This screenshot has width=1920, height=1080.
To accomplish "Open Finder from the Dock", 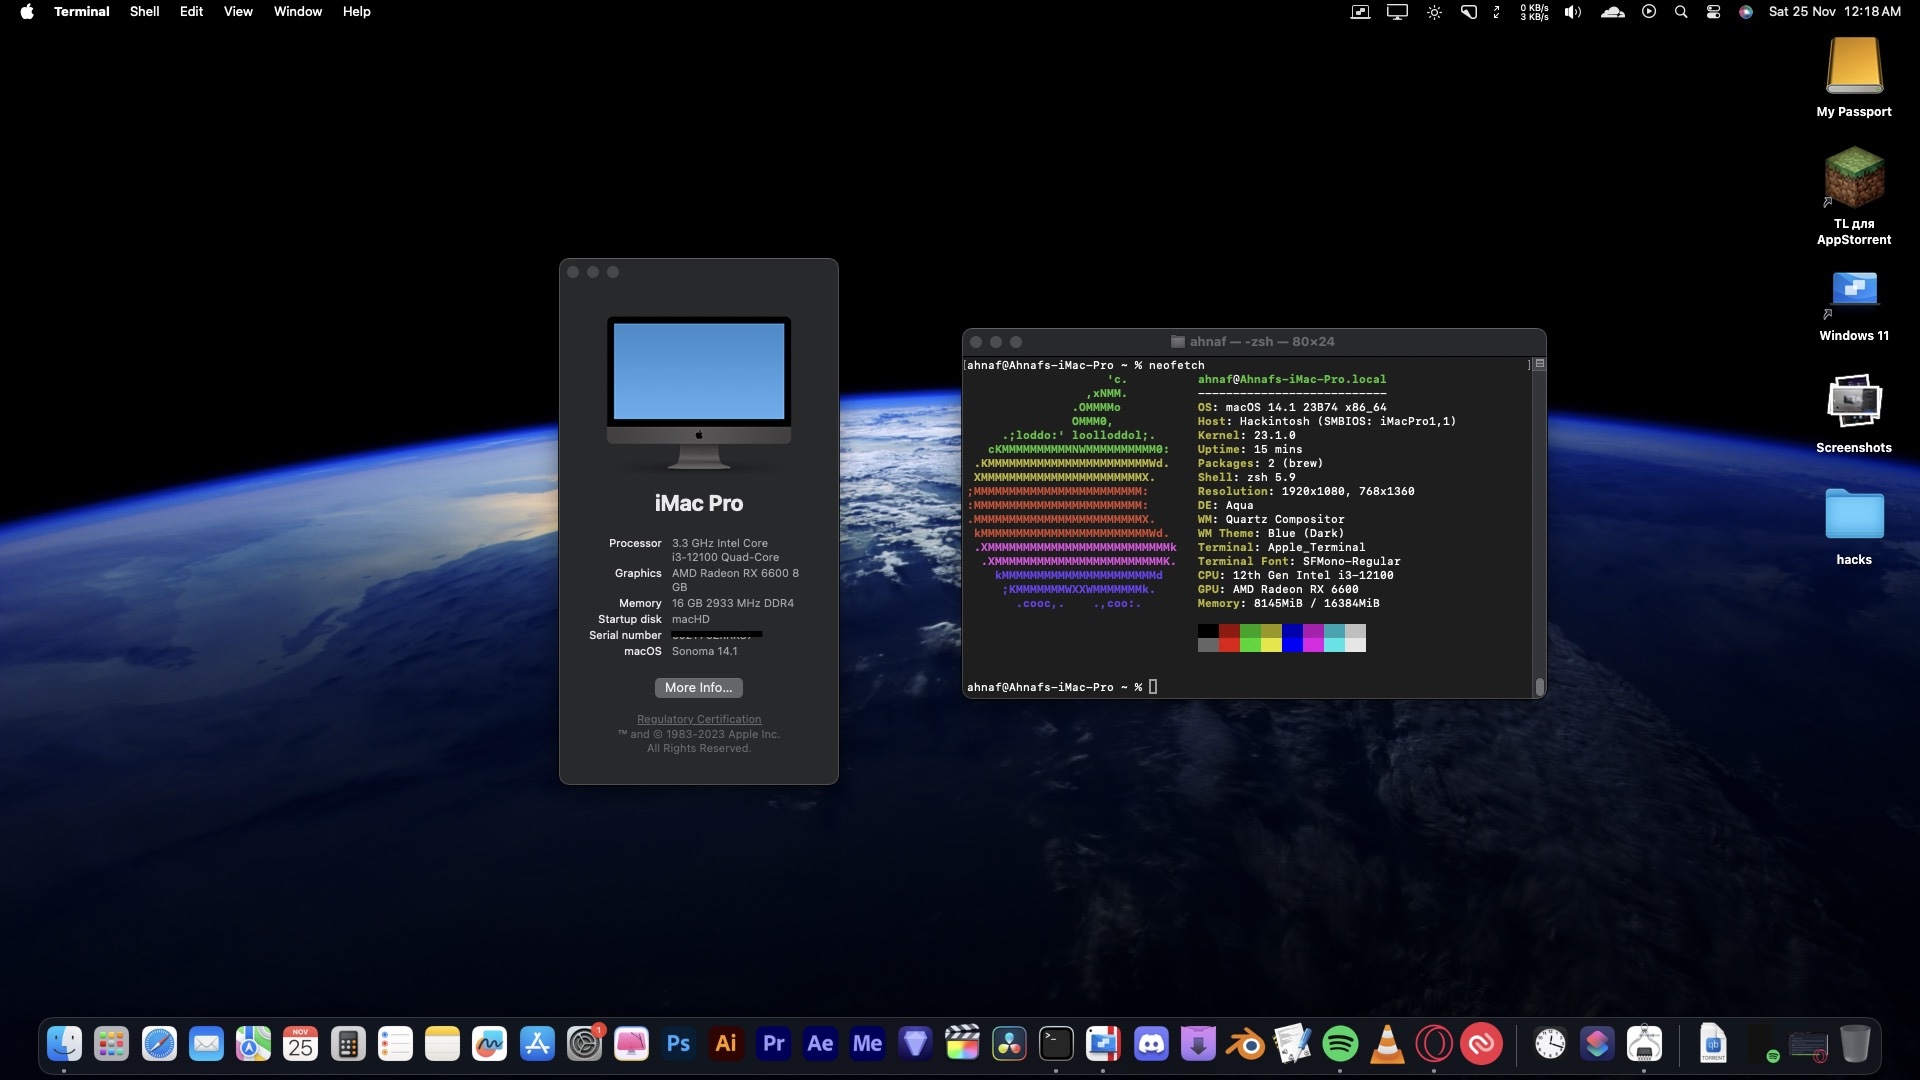I will coord(64,1044).
